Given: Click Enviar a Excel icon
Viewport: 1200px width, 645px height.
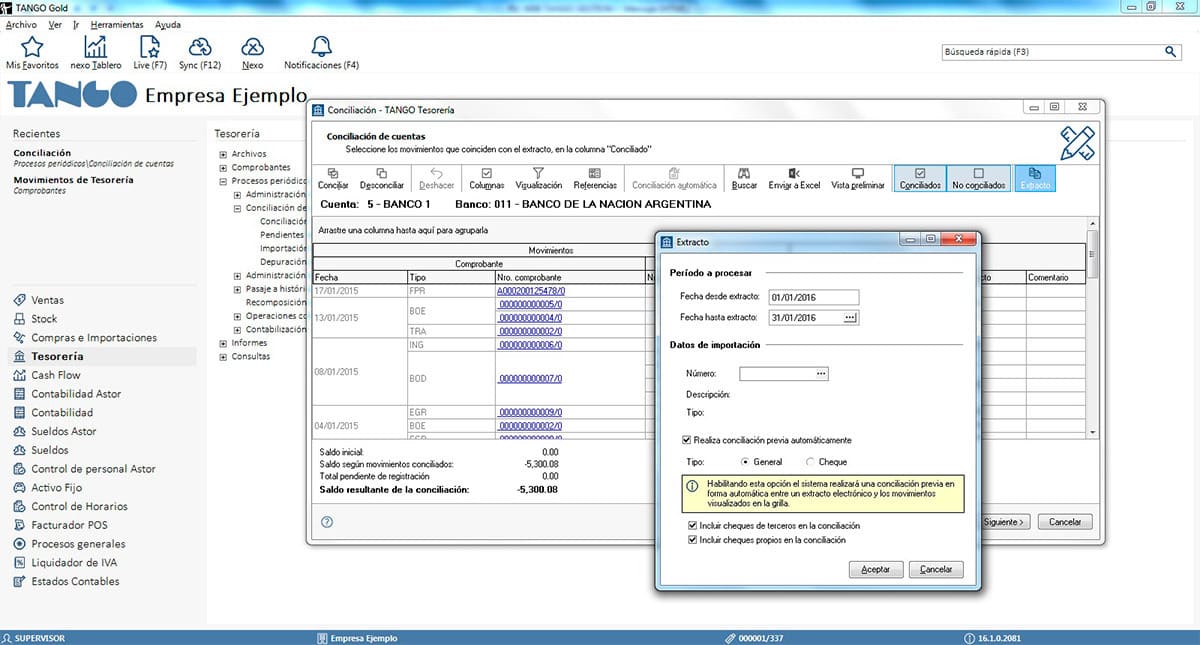Looking at the screenshot, I should coord(794,178).
